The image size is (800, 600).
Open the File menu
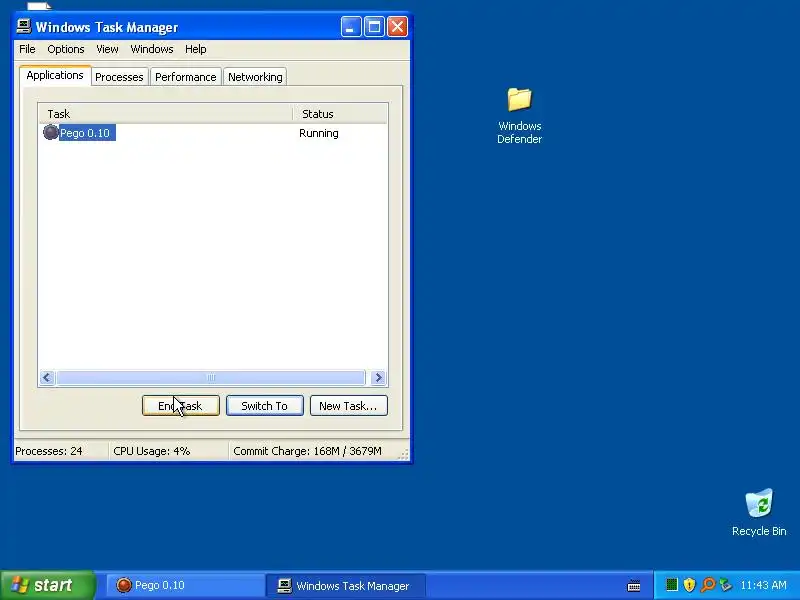point(27,49)
